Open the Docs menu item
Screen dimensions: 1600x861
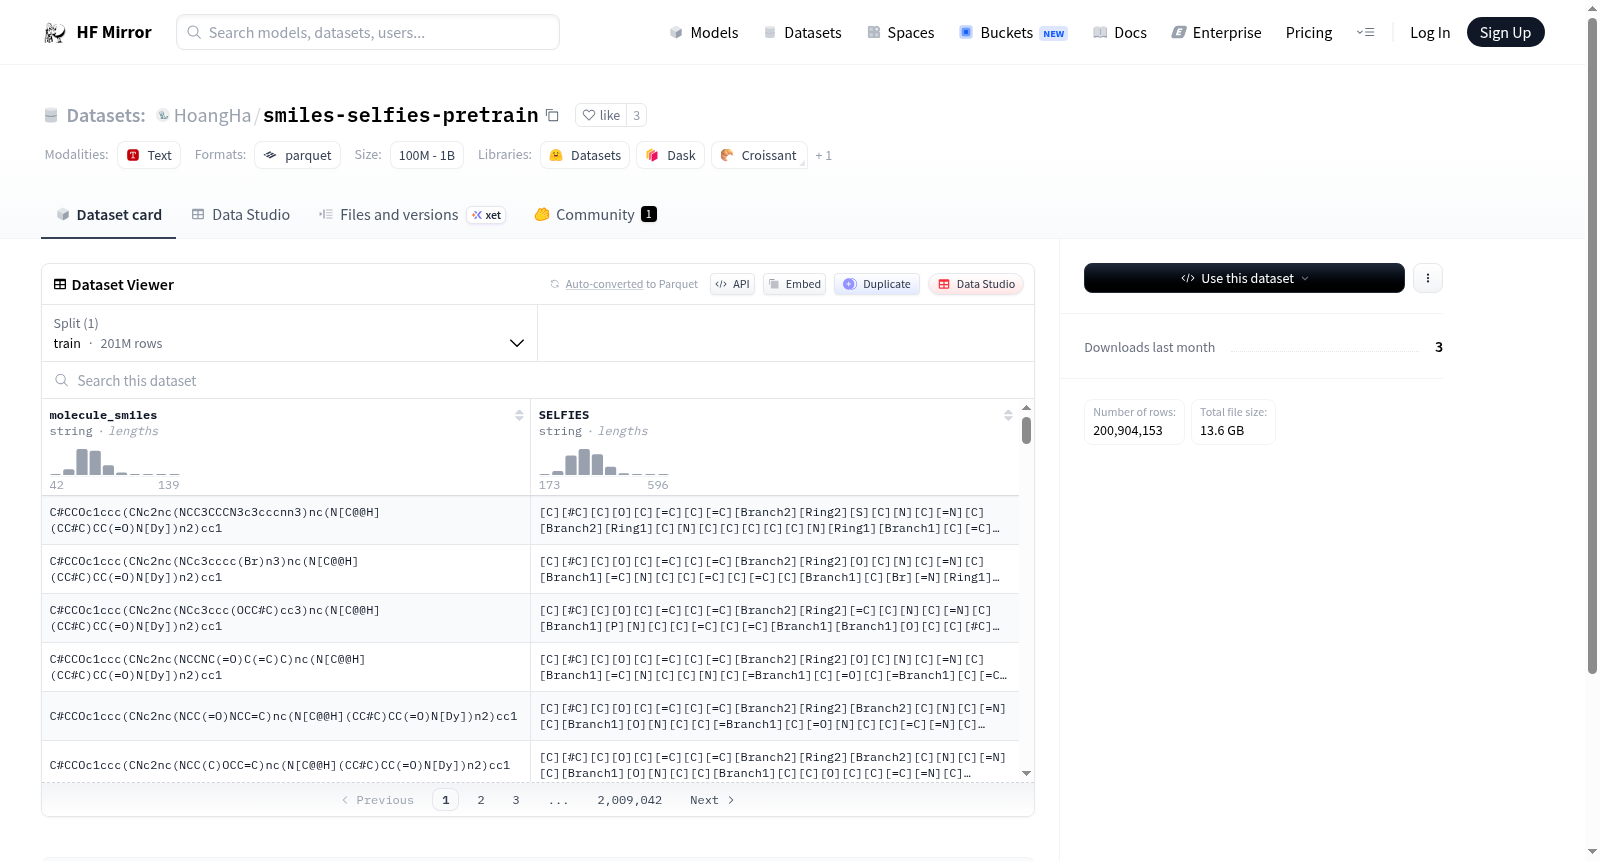coord(1120,33)
